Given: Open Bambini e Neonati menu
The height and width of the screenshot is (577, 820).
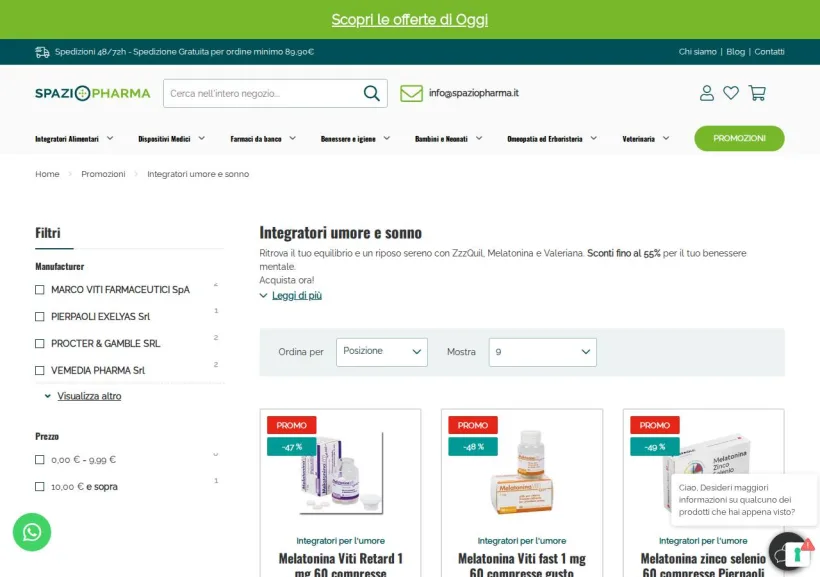Looking at the screenshot, I should click(441, 139).
